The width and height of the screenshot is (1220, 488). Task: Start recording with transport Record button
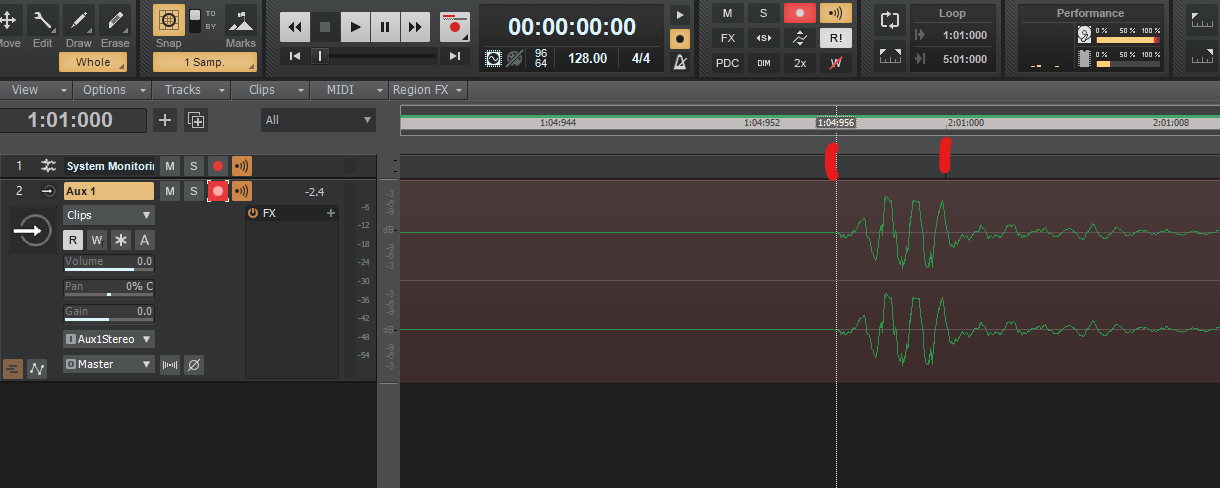pyautogui.click(x=455, y=27)
